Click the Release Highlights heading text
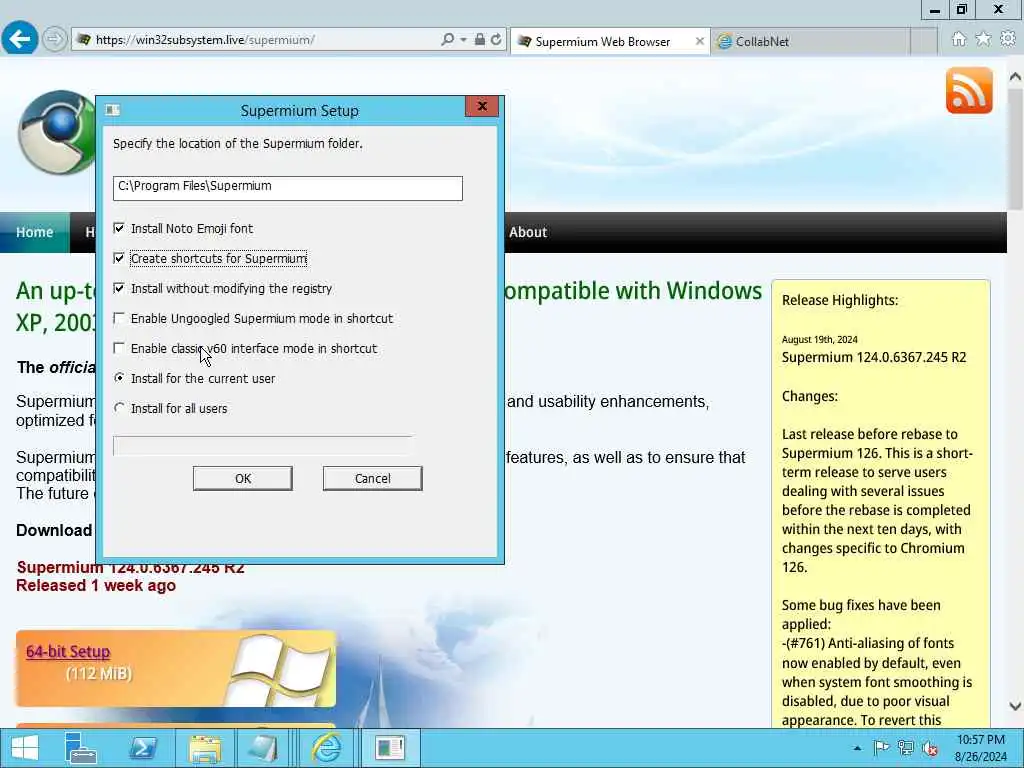The width and height of the screenshot is (1024, 768). pos(840,300)
